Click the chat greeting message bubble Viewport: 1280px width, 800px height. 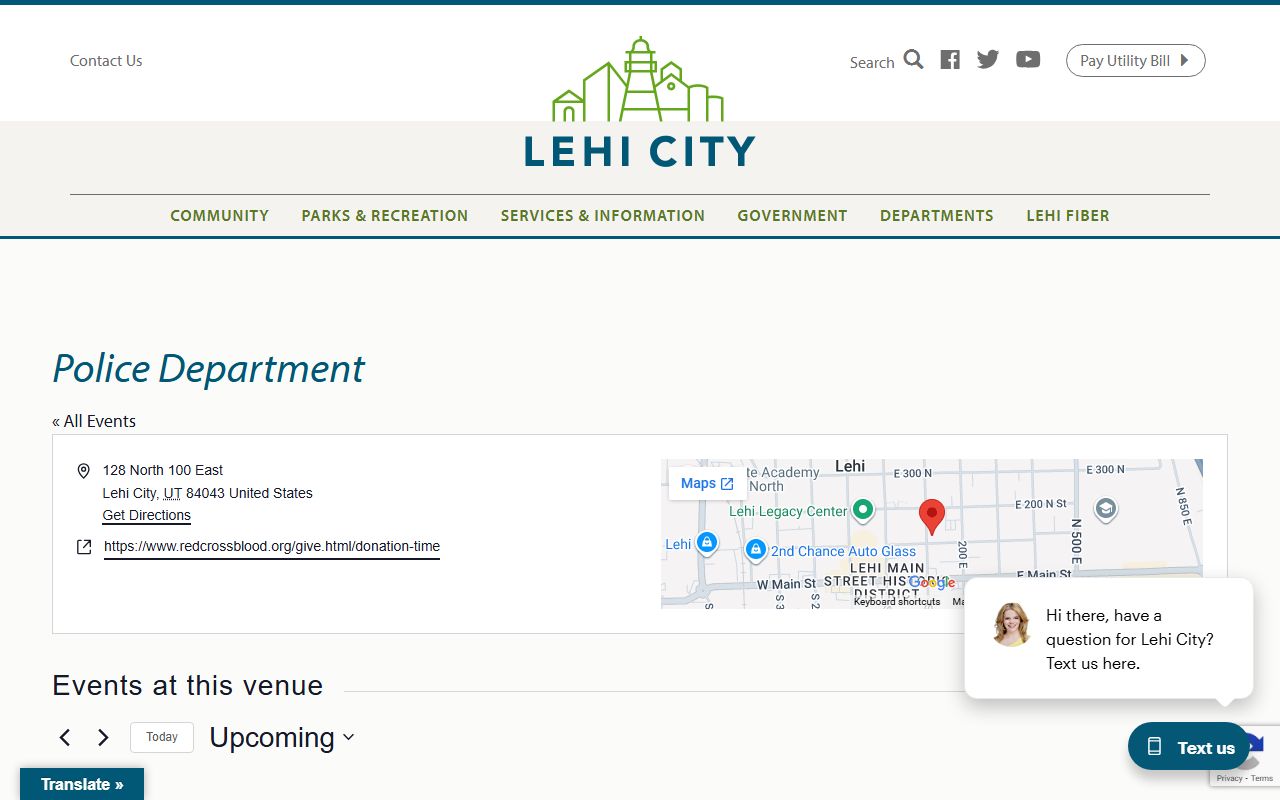pyautogui.click(x=1109, y=638)
